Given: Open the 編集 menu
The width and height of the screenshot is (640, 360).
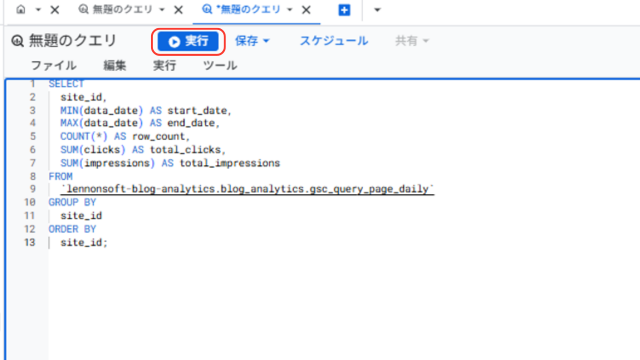Looking at the screenshot, I should (115, 65).
